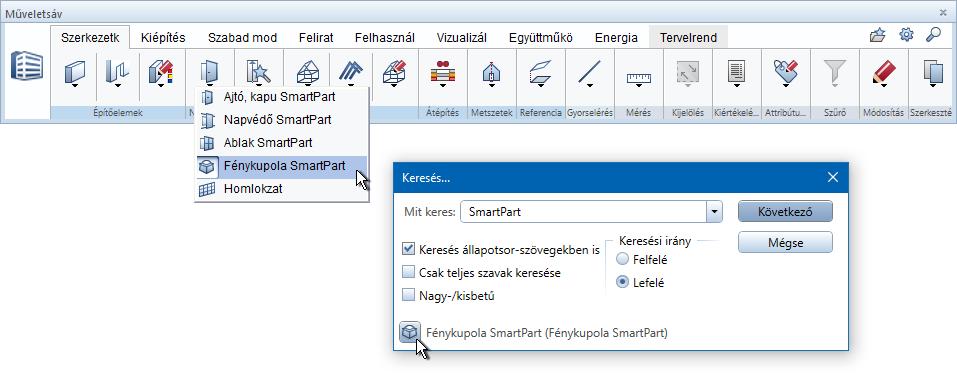Click the Kijelölés selection arrows icon

688,73
